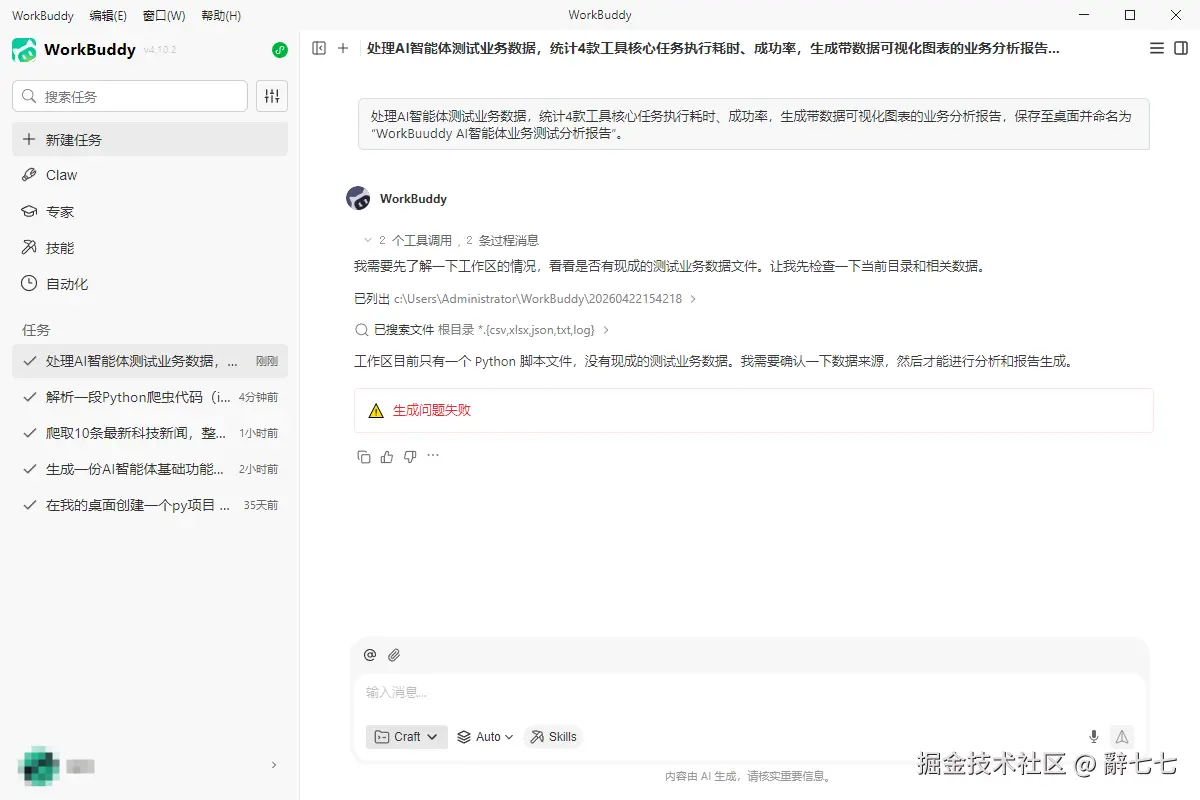This screenshot has height=800, width=1200.
Task: Minimize the WorkBuddy window
Action: (1083, 15)
